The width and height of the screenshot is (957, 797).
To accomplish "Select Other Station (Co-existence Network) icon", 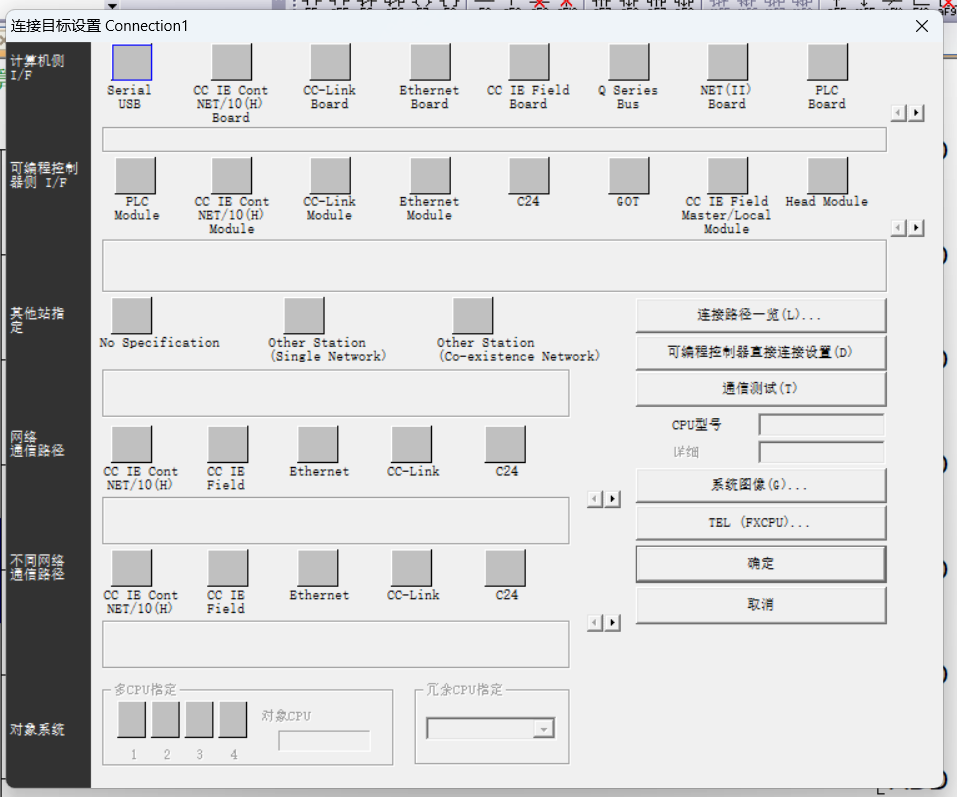I will coord(472,315).
